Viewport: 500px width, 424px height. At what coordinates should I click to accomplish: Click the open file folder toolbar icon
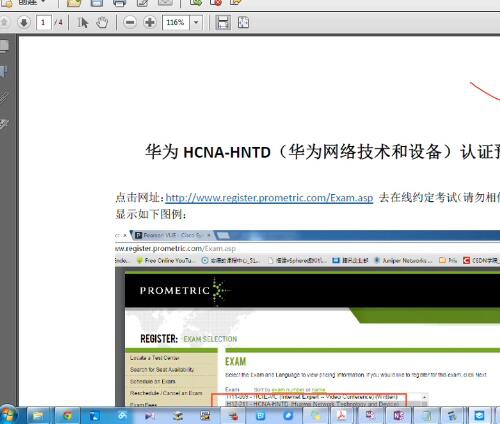pos(74,3)
